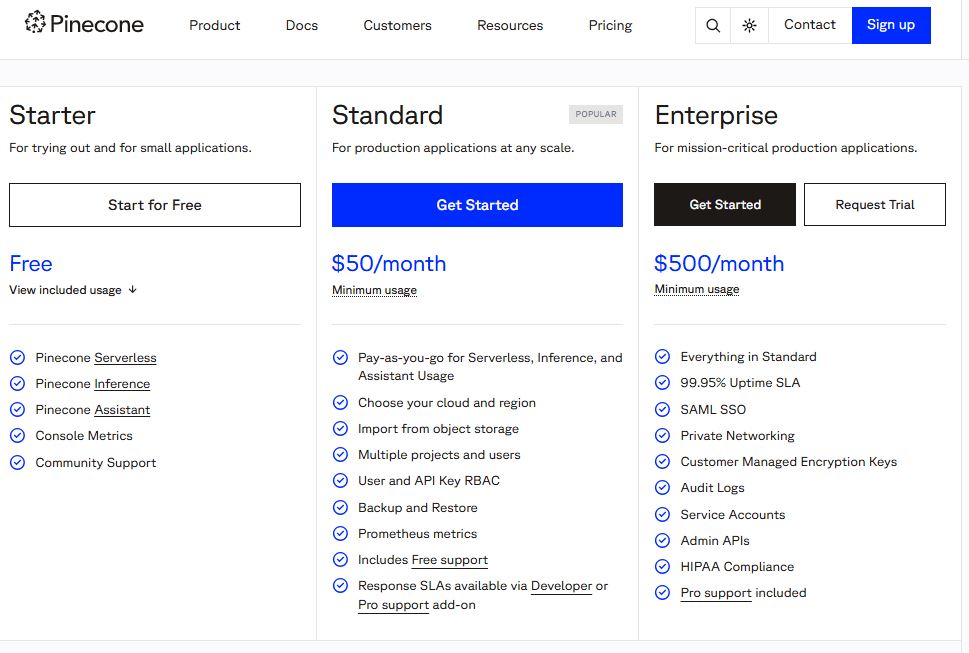This screenshot has width=969, height=653.
Task: Click check icon beside 99.95% Uptime SLA
Action: pos(662,383)
